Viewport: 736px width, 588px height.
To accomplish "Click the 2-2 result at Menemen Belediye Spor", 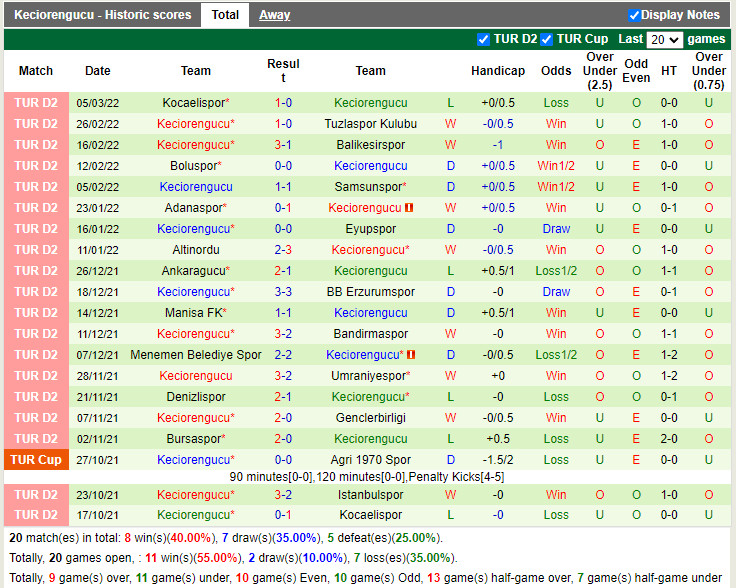I will click(283, 354).
